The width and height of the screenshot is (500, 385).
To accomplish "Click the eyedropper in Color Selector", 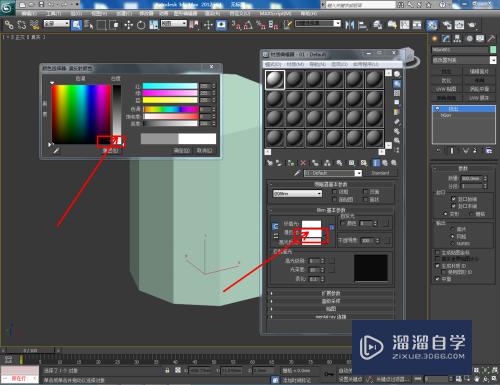I will pos(56,151).
